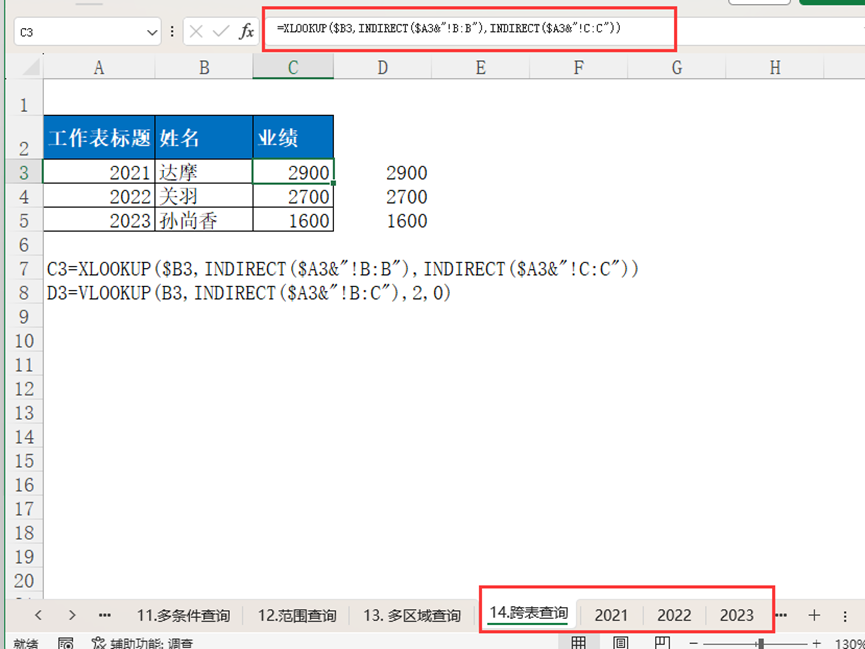Add a new sheet plus button

(x=814, y=615)
